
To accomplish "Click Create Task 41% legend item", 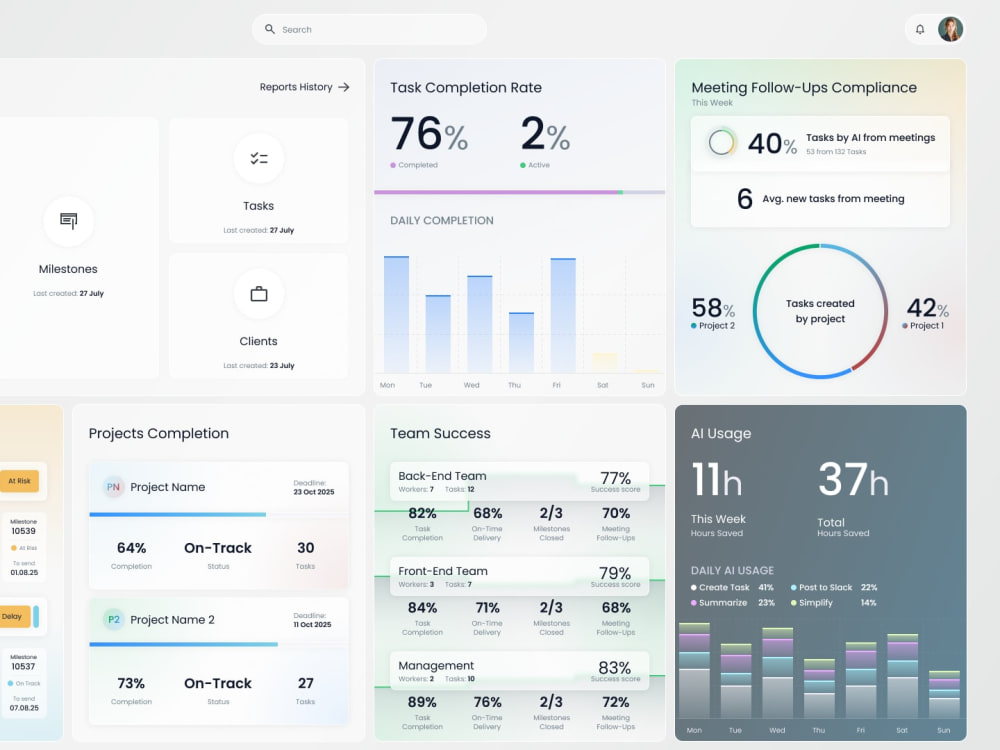I will (732, 587).
